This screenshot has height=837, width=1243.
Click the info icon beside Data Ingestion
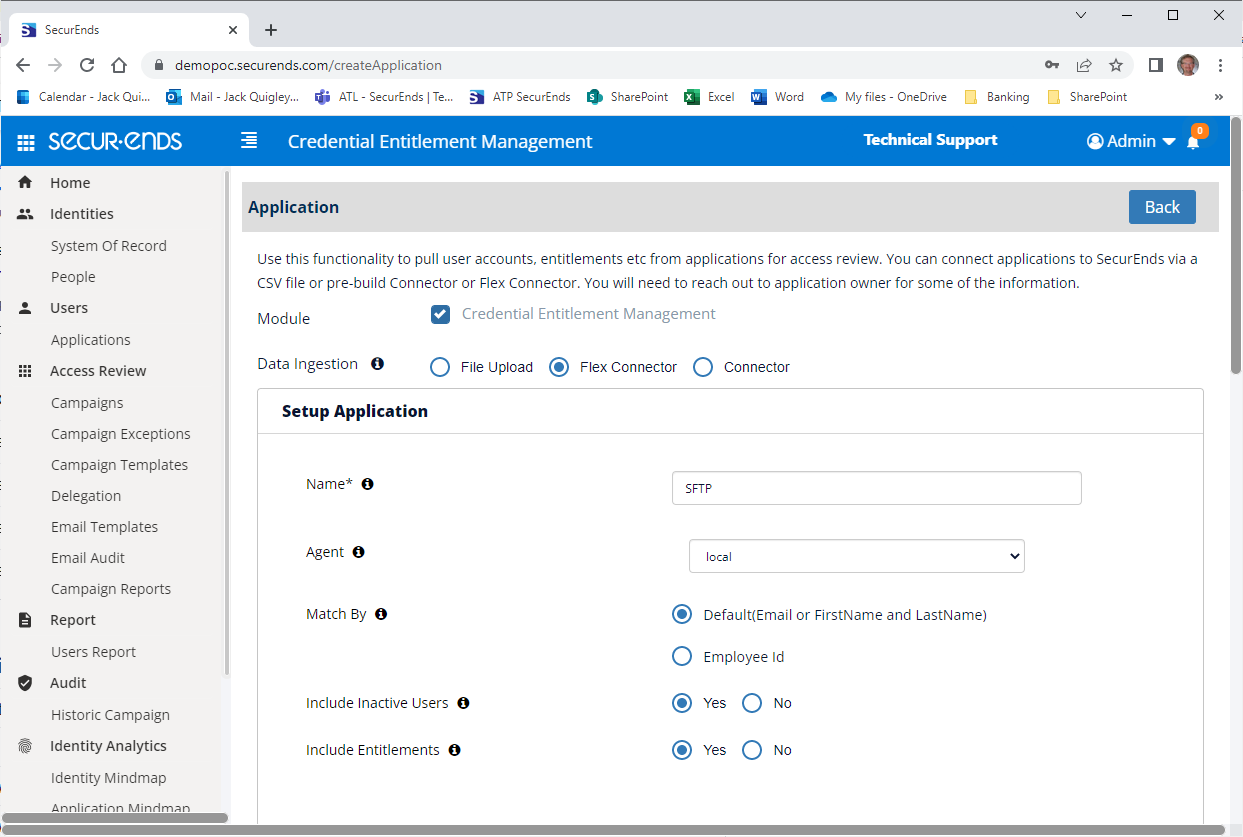(377, 363)
